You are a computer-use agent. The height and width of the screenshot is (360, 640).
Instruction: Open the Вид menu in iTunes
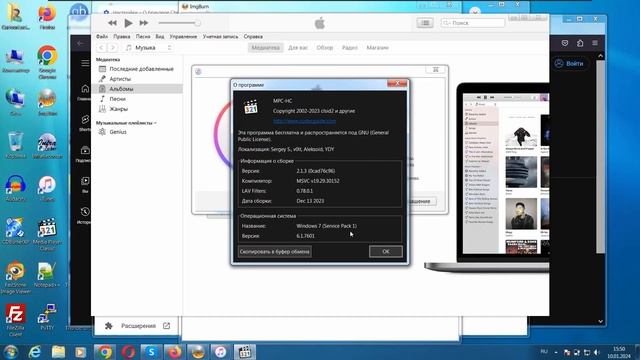[160, 36]
